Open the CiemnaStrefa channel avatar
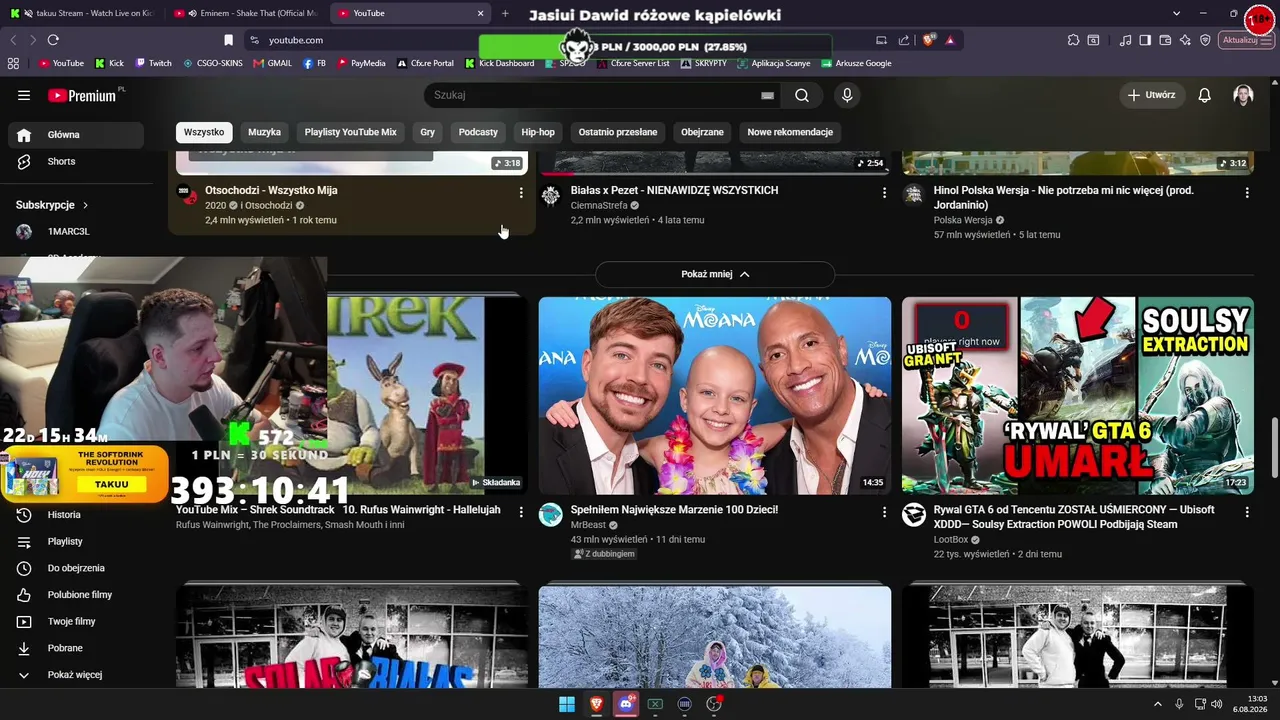 tap(551, 195)
